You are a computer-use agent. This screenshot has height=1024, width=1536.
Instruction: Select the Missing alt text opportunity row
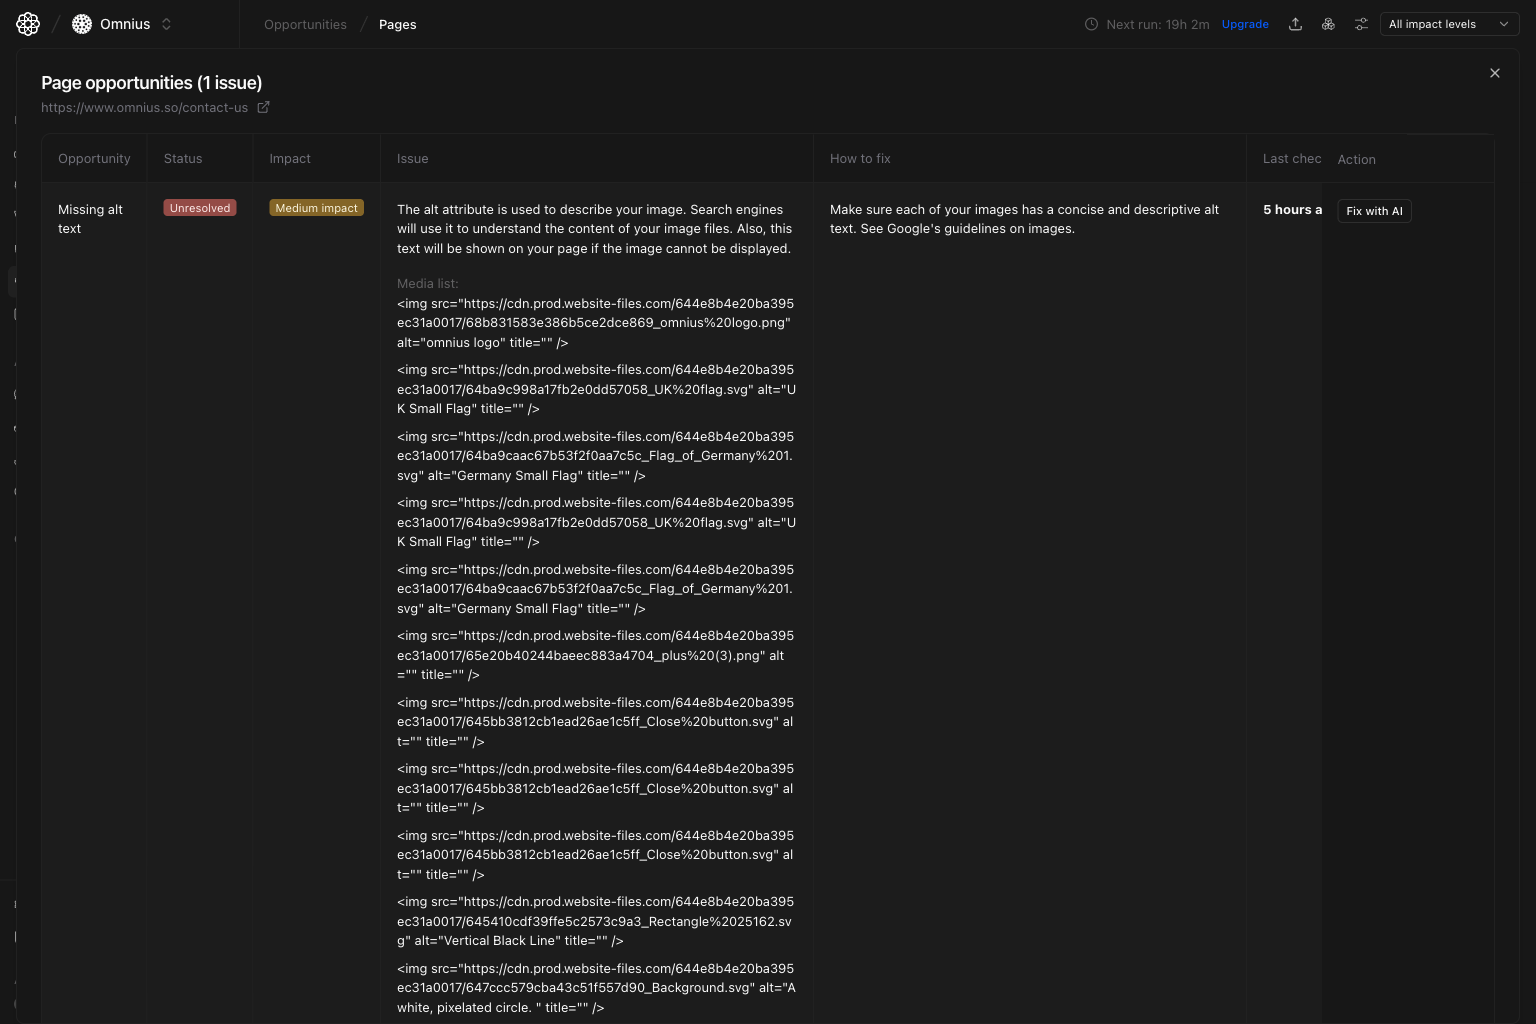90,218
